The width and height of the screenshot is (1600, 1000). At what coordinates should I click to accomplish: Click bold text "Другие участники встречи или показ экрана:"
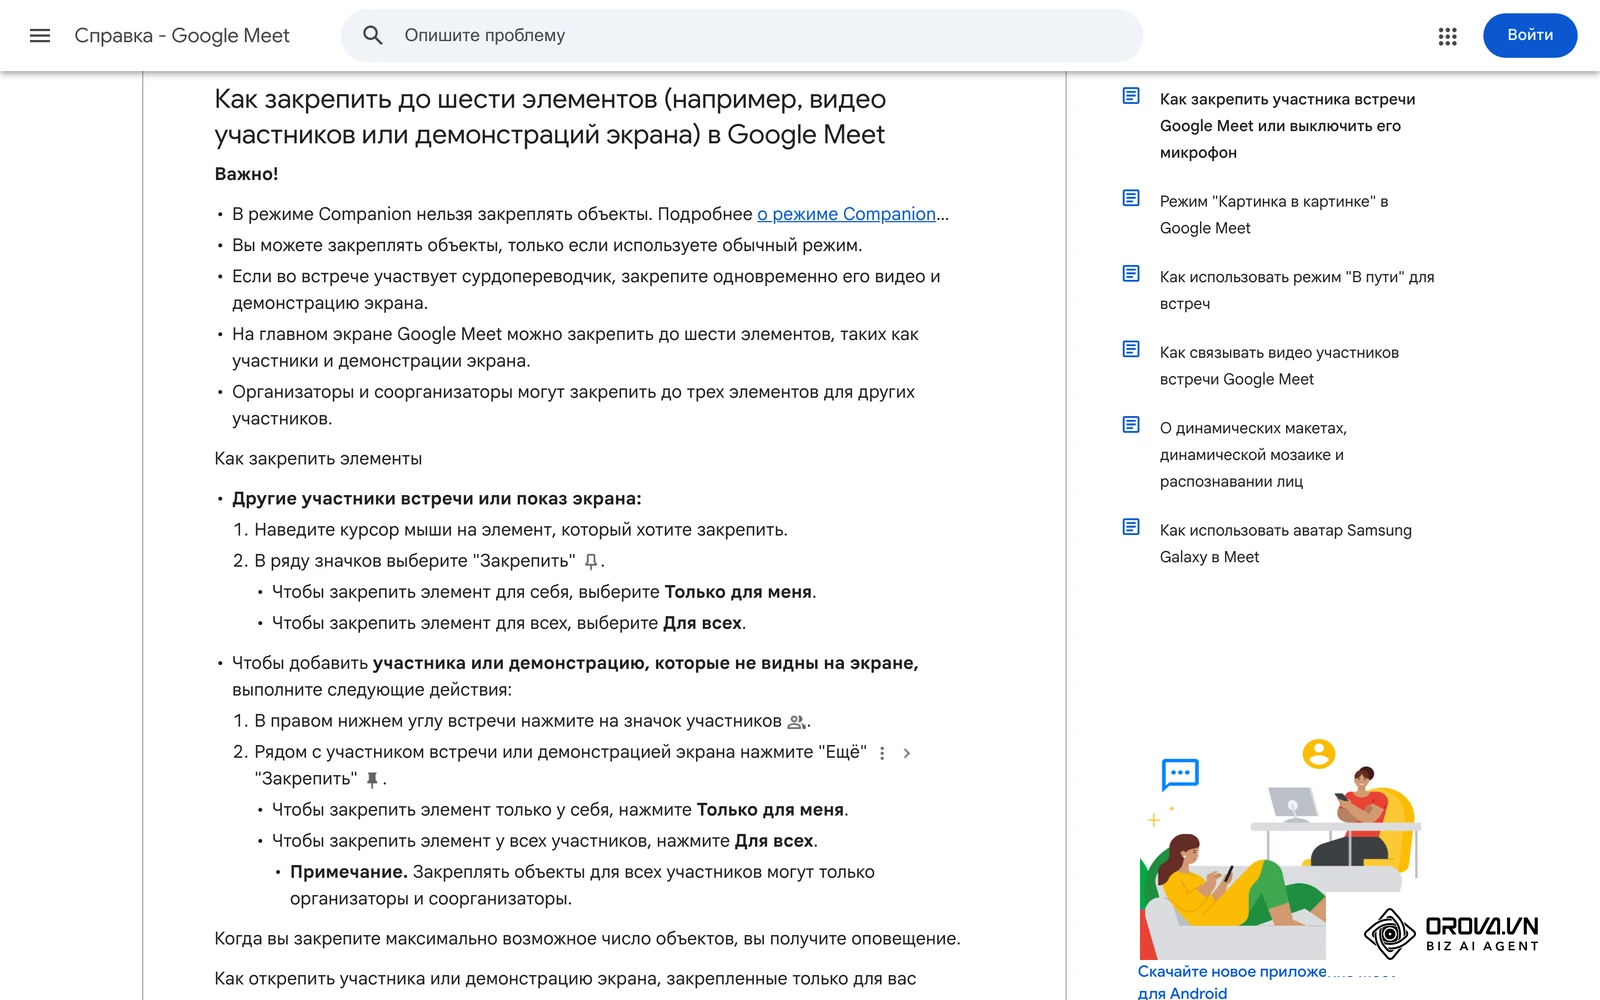click(x=437, y=499)
